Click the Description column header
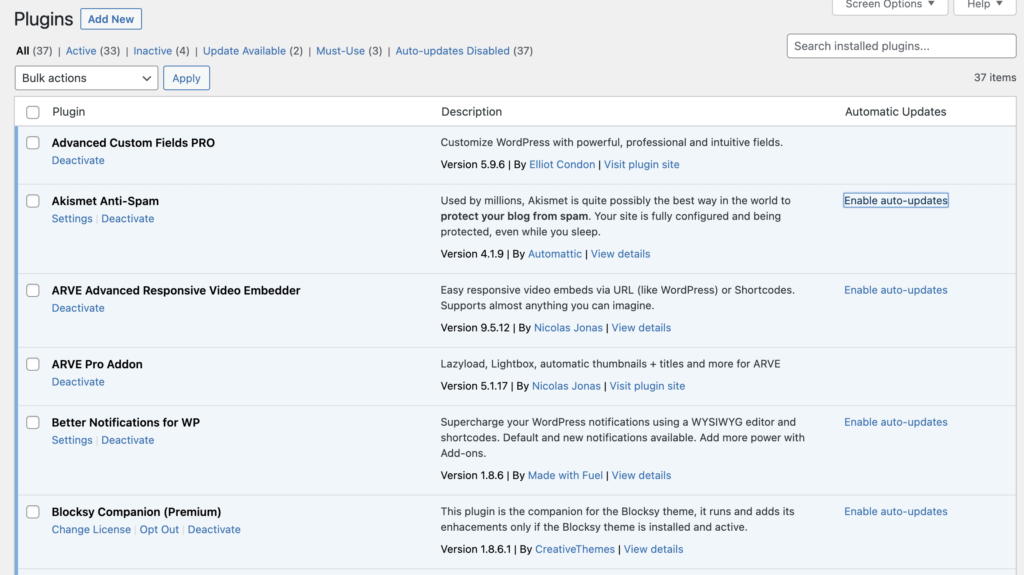The width and height of the screenshot is (1024, 575). coord(472,112)
